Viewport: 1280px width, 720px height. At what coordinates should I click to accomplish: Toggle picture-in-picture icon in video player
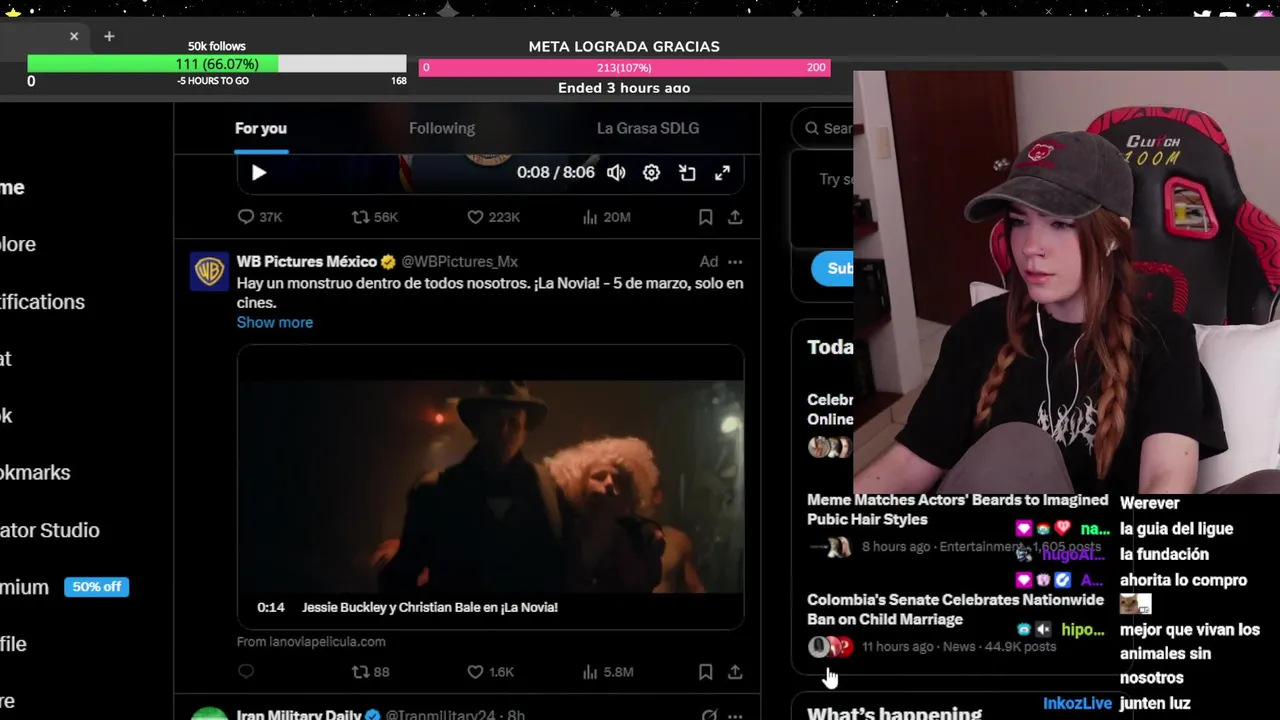coord(687,173)
